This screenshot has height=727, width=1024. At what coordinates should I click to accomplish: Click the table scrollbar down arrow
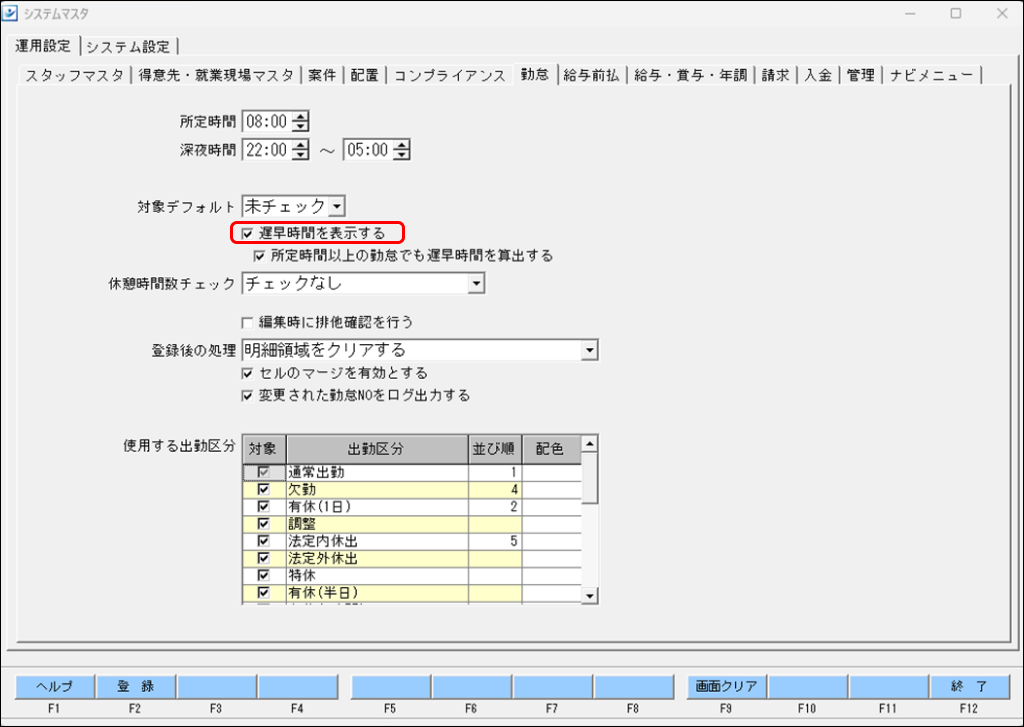(590, 595)
